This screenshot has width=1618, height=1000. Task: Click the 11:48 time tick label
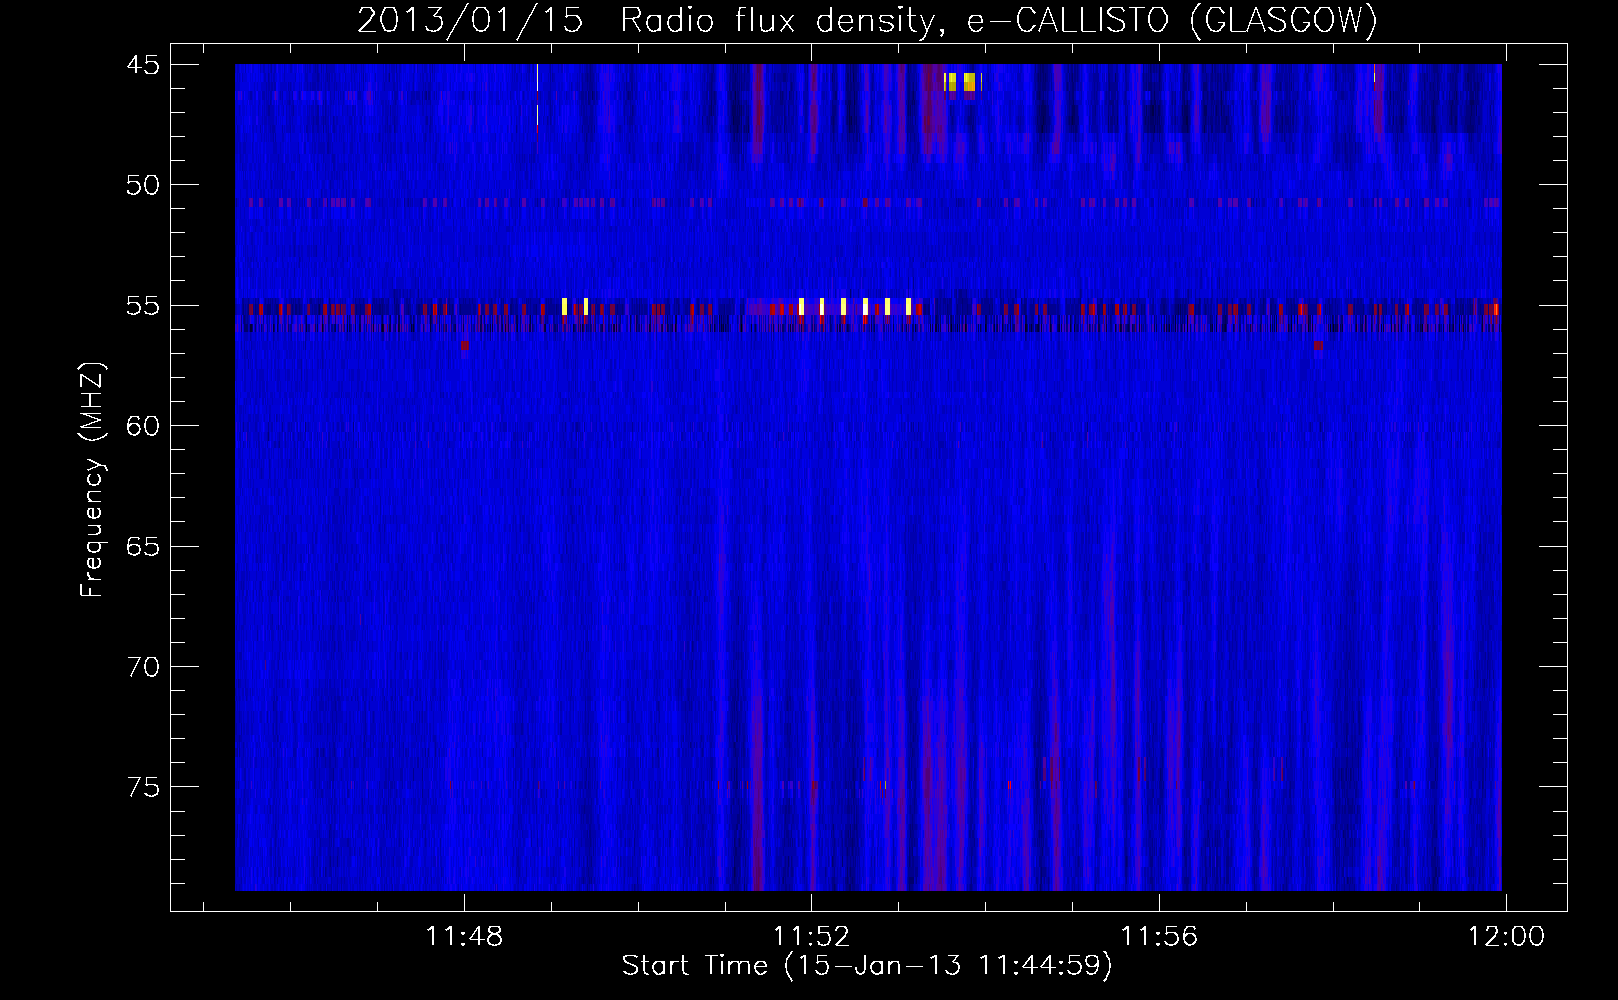tap(464, 937)
